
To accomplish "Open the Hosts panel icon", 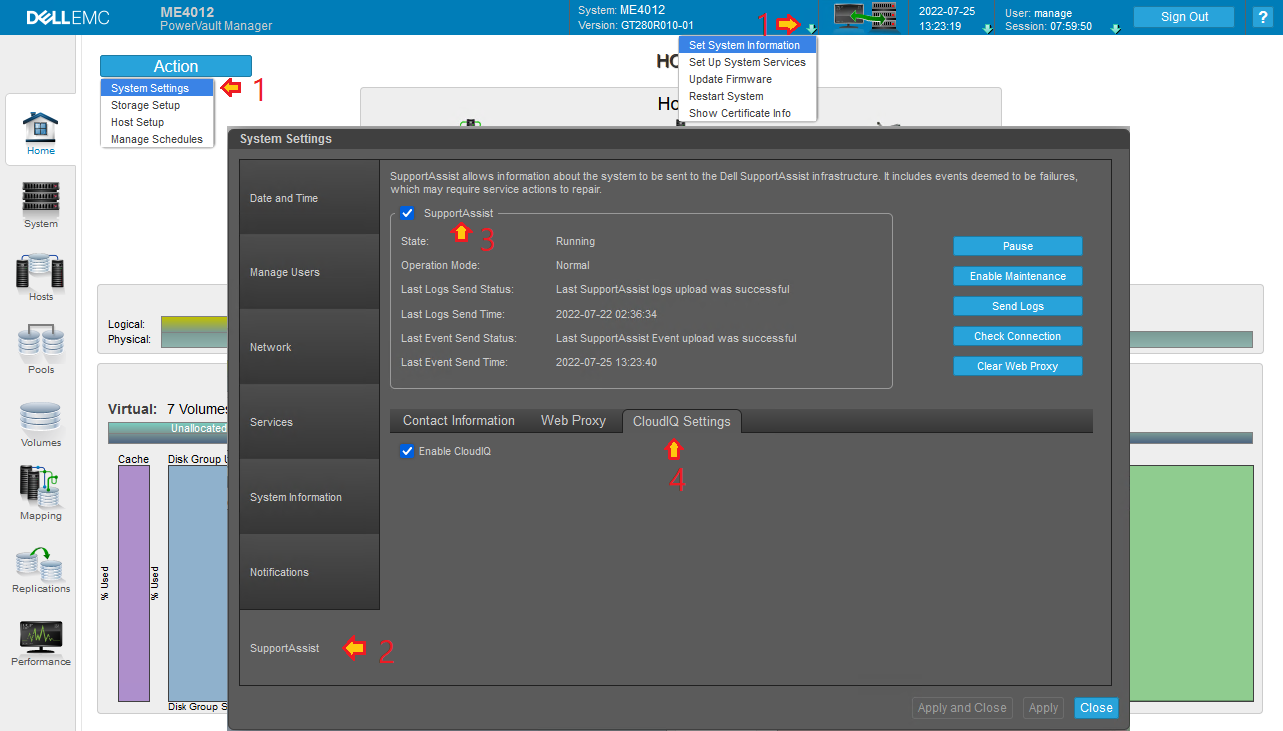I will (40, 272).
